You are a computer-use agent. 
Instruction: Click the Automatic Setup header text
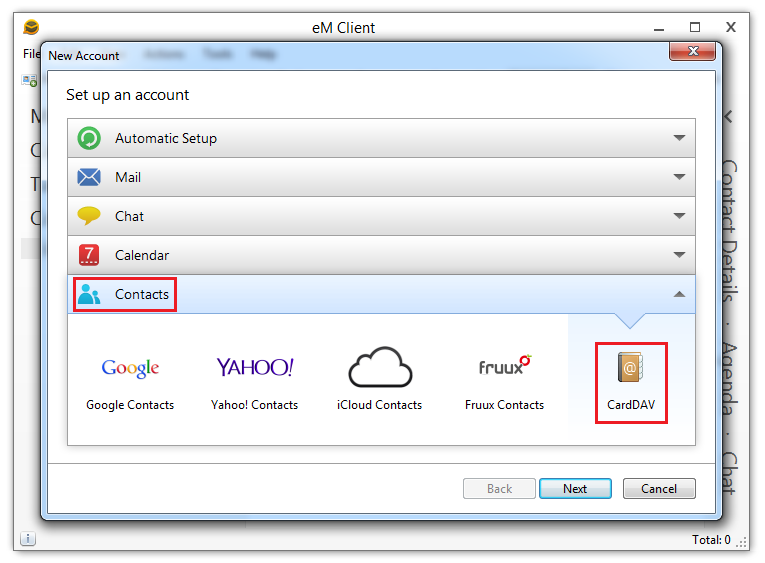[x=166, y=139]
